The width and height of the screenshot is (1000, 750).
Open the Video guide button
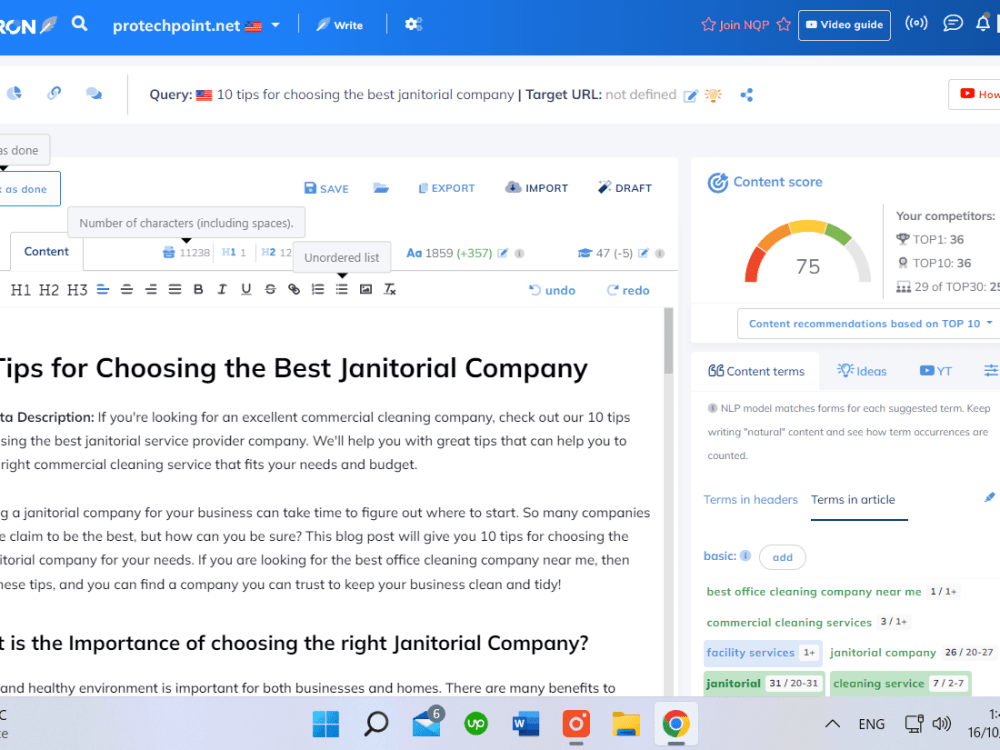click(844, 25)
